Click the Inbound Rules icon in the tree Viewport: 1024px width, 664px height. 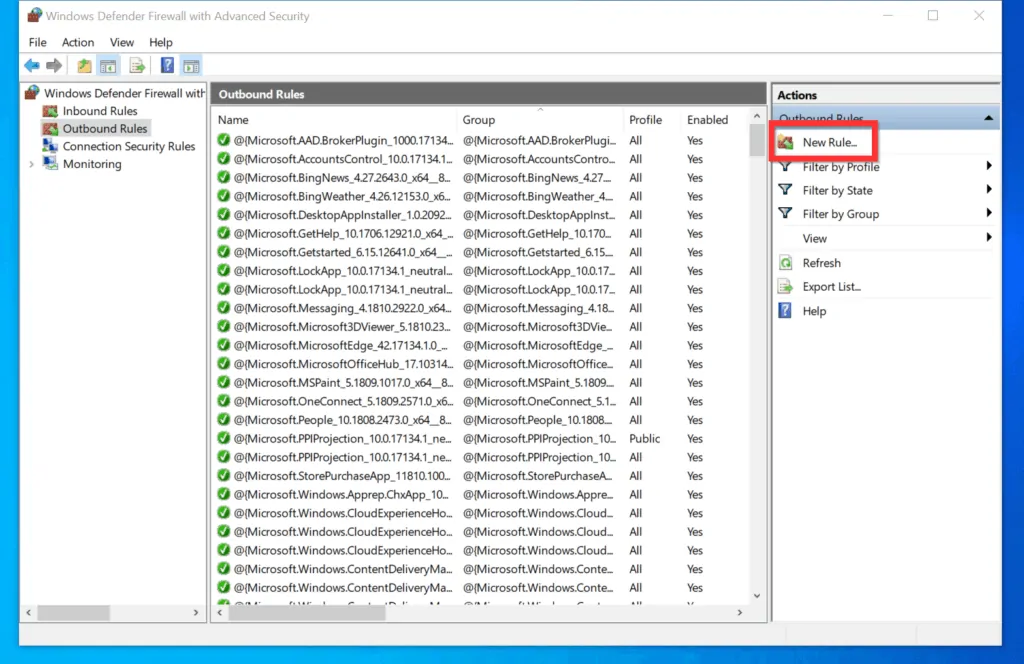tap(50, 111)
